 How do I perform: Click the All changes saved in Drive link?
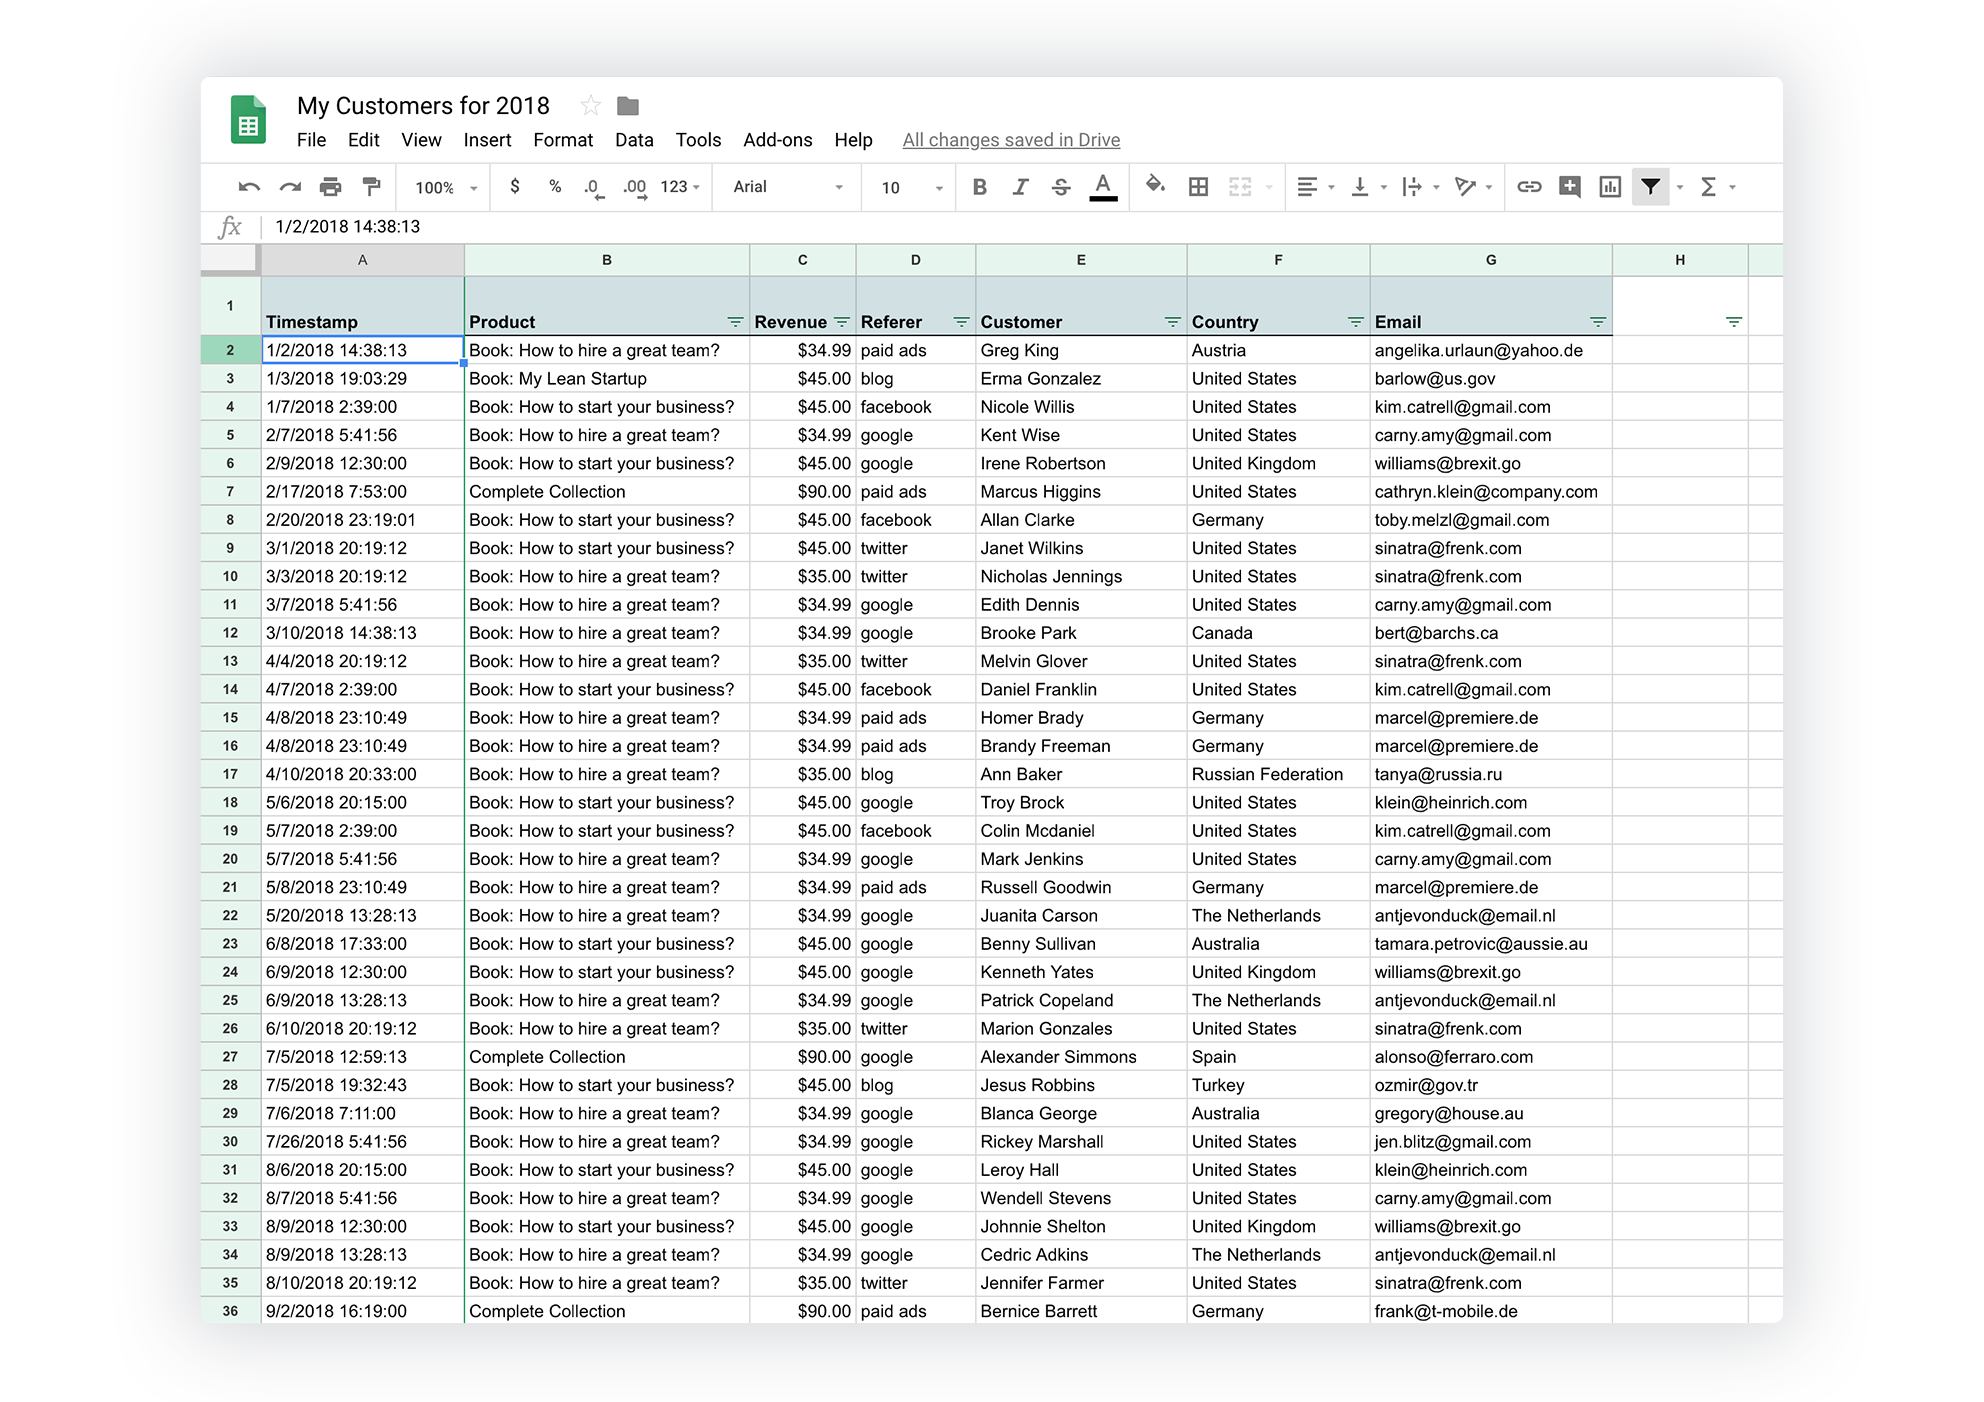[1011, 140]
